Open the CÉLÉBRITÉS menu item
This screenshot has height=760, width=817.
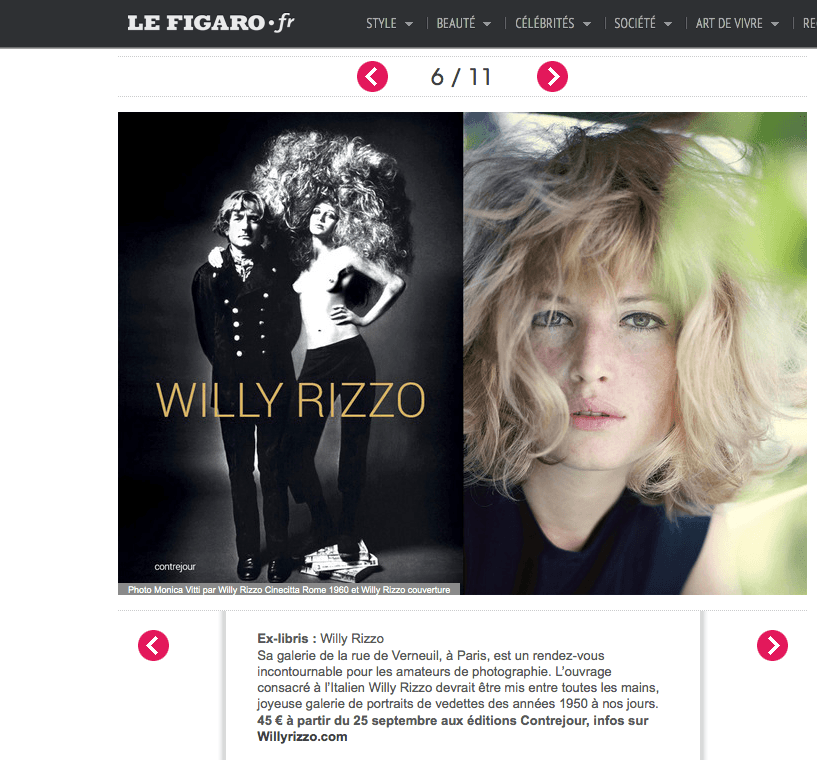tap(544, 23)
